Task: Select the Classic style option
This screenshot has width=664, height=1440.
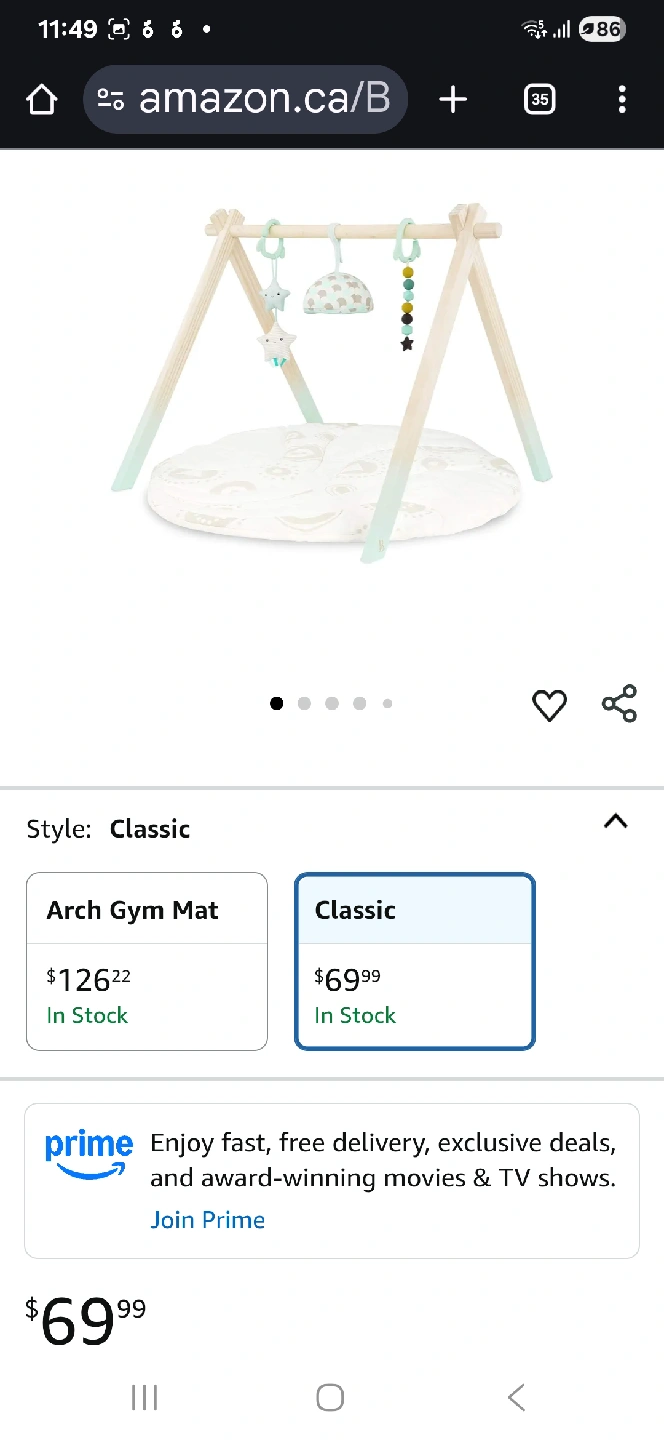Action: point(415,961)
